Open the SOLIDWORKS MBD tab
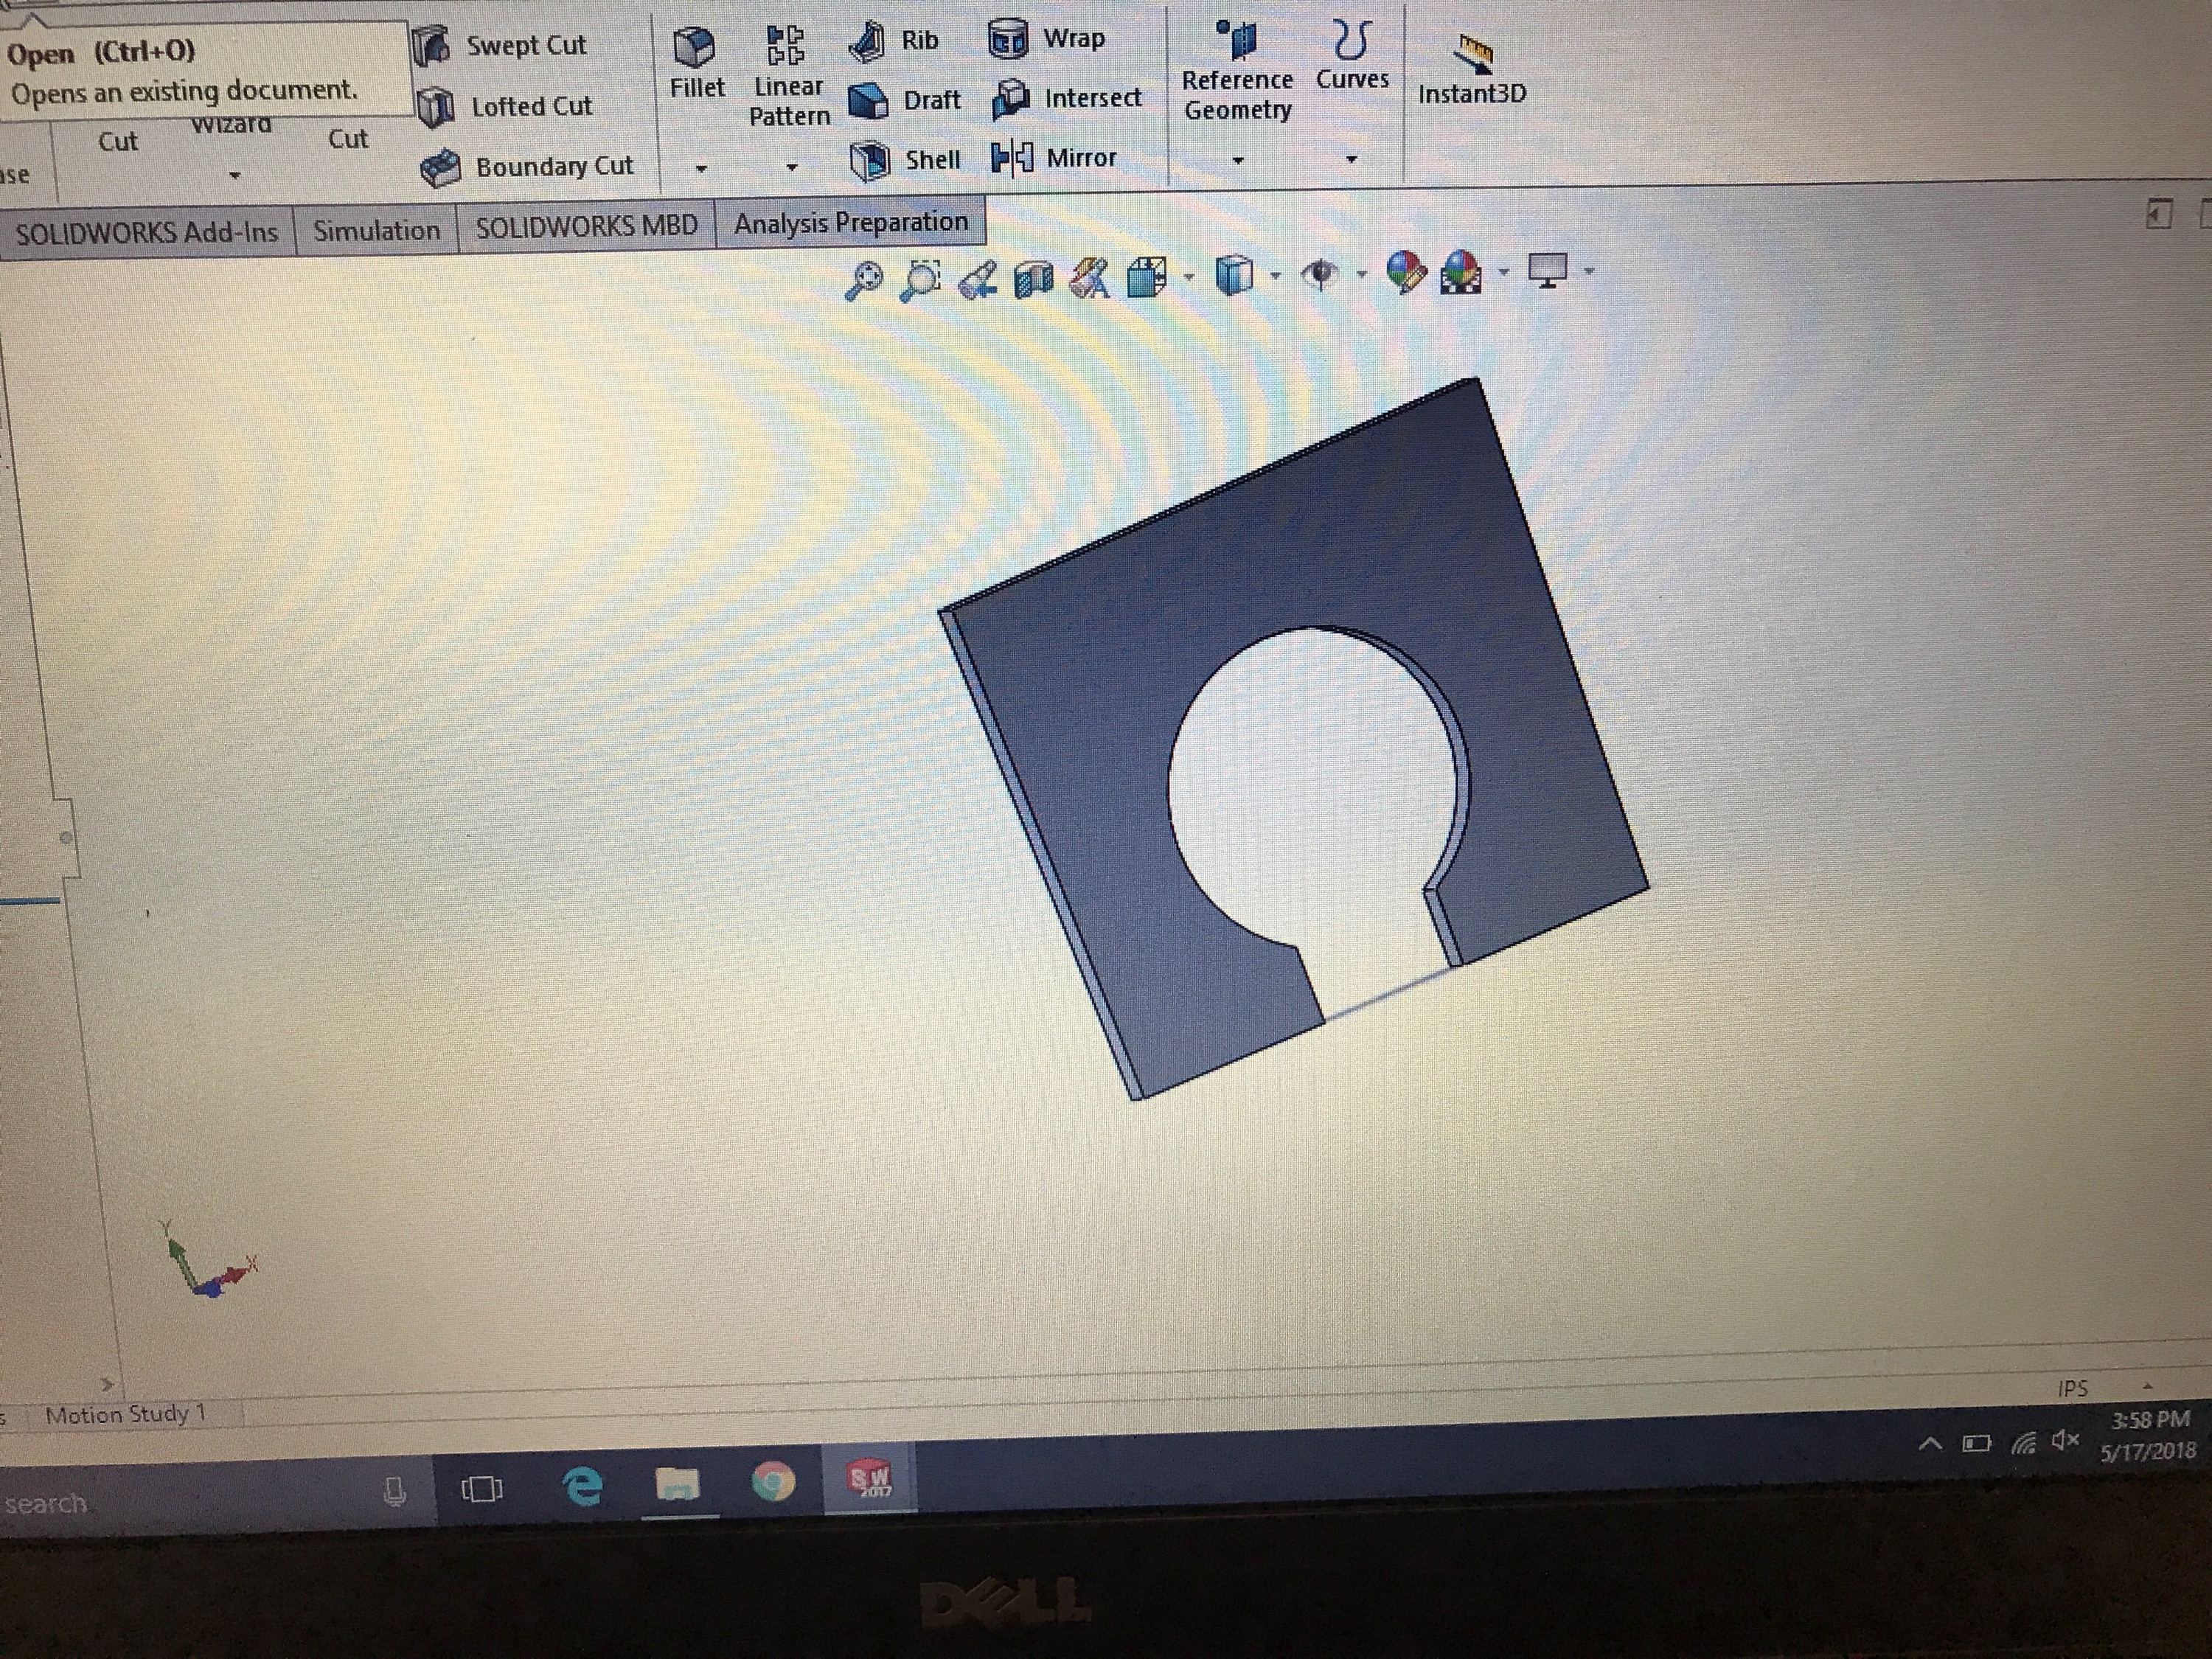This screenshot has height=1659, width=2212. pos(586,227)
